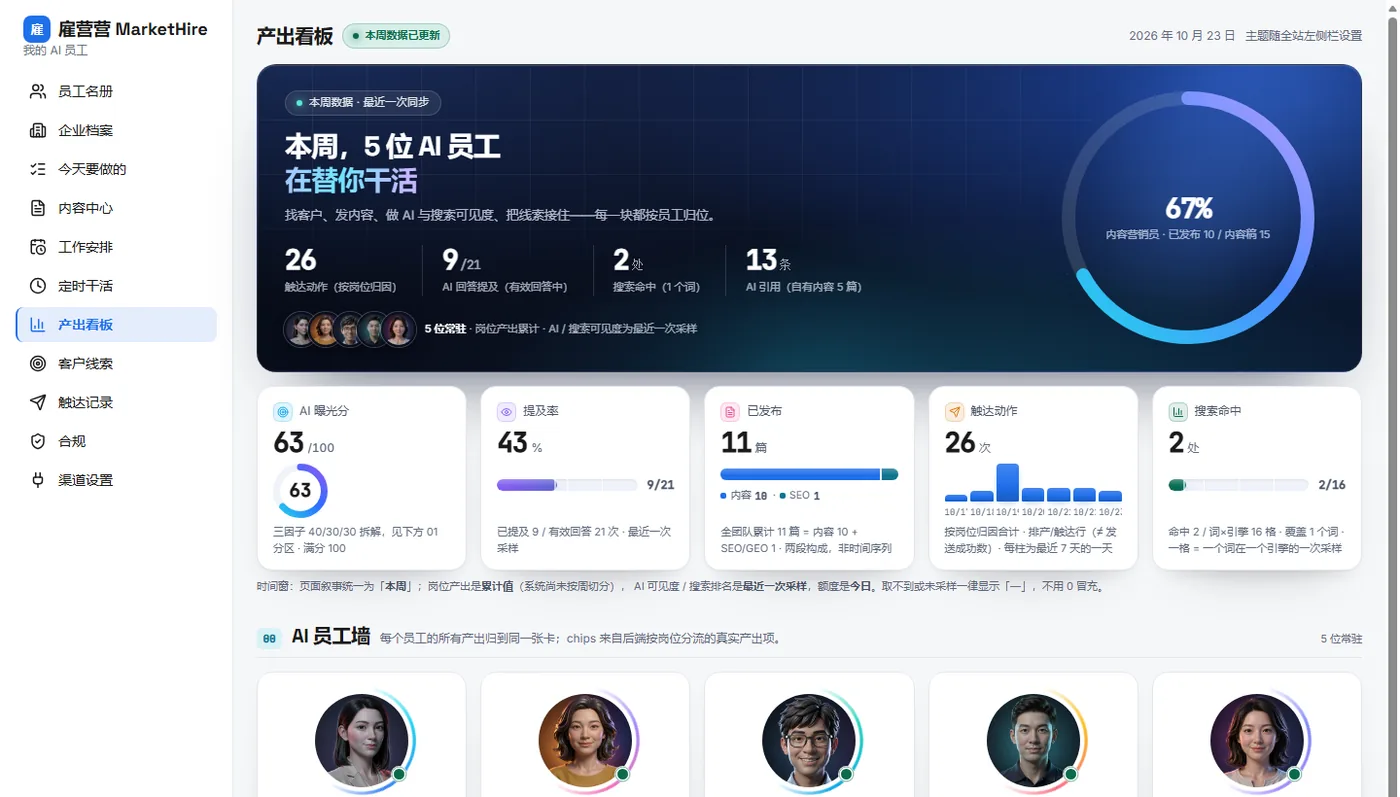
Task: Click the 在替你干活 headline text
Action: pos(351,181)
